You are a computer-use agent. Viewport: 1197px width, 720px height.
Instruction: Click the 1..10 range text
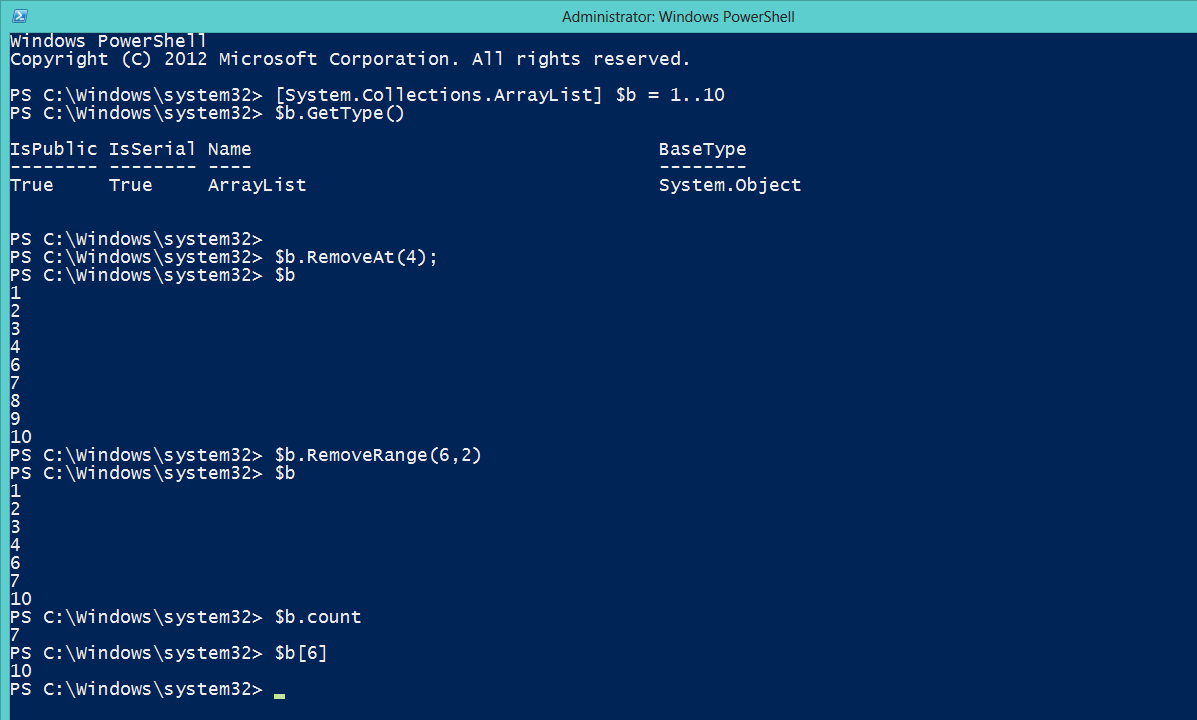pyautogui.click(x=697, y=95)
